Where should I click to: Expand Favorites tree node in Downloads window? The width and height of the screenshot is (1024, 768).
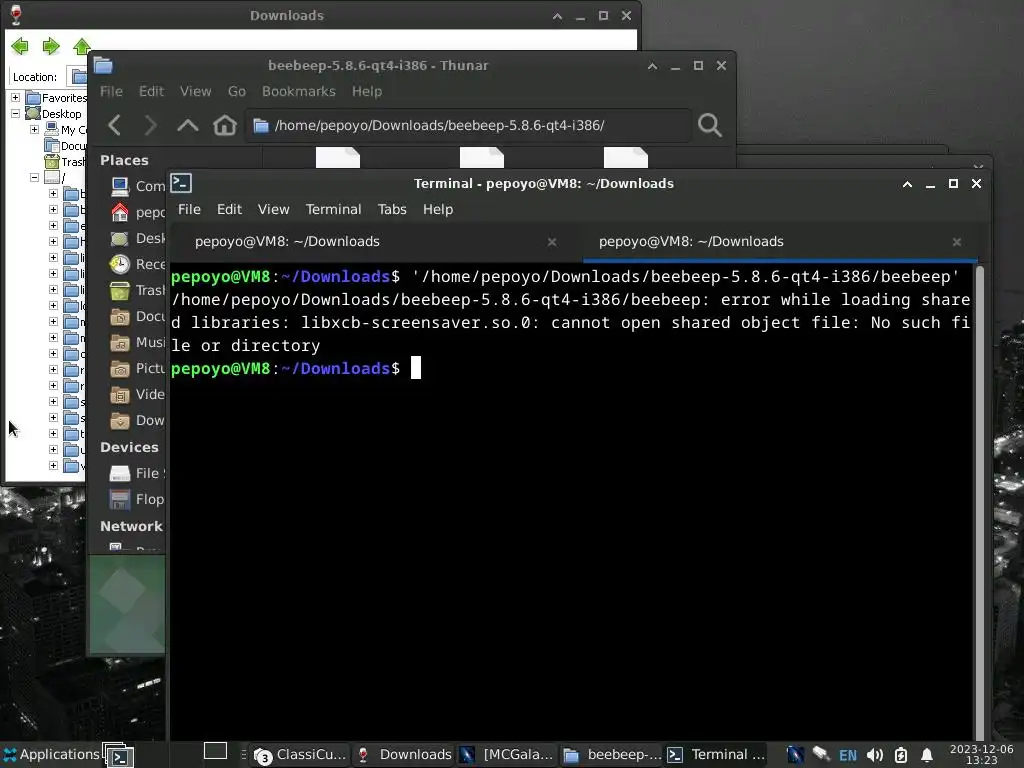tap(15, 97)
